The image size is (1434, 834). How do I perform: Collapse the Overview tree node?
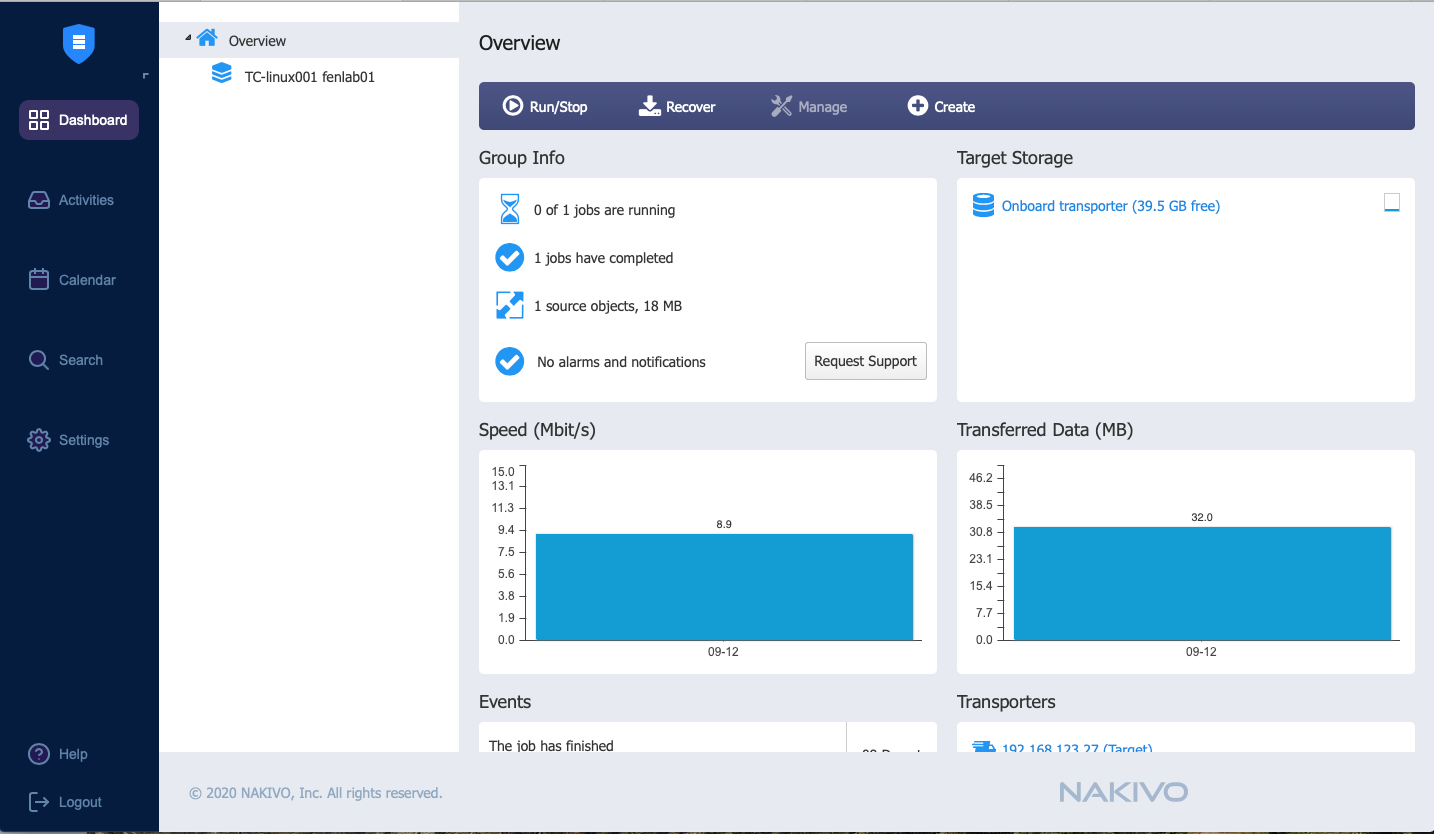(188, 38)
